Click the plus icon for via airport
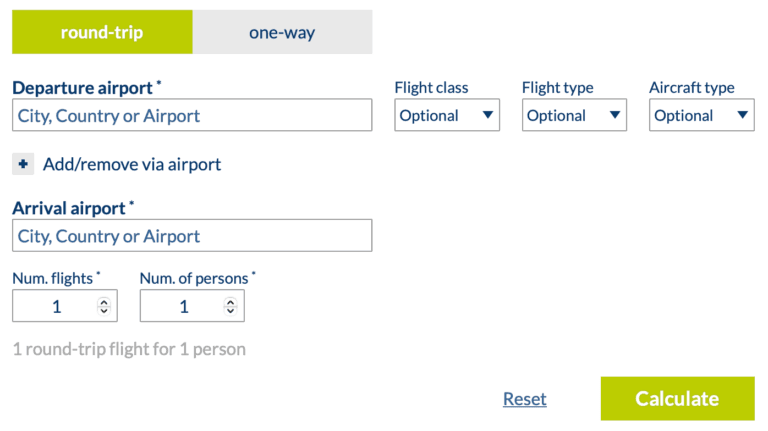Screen dimensions: 768x431 click(23, 164)
